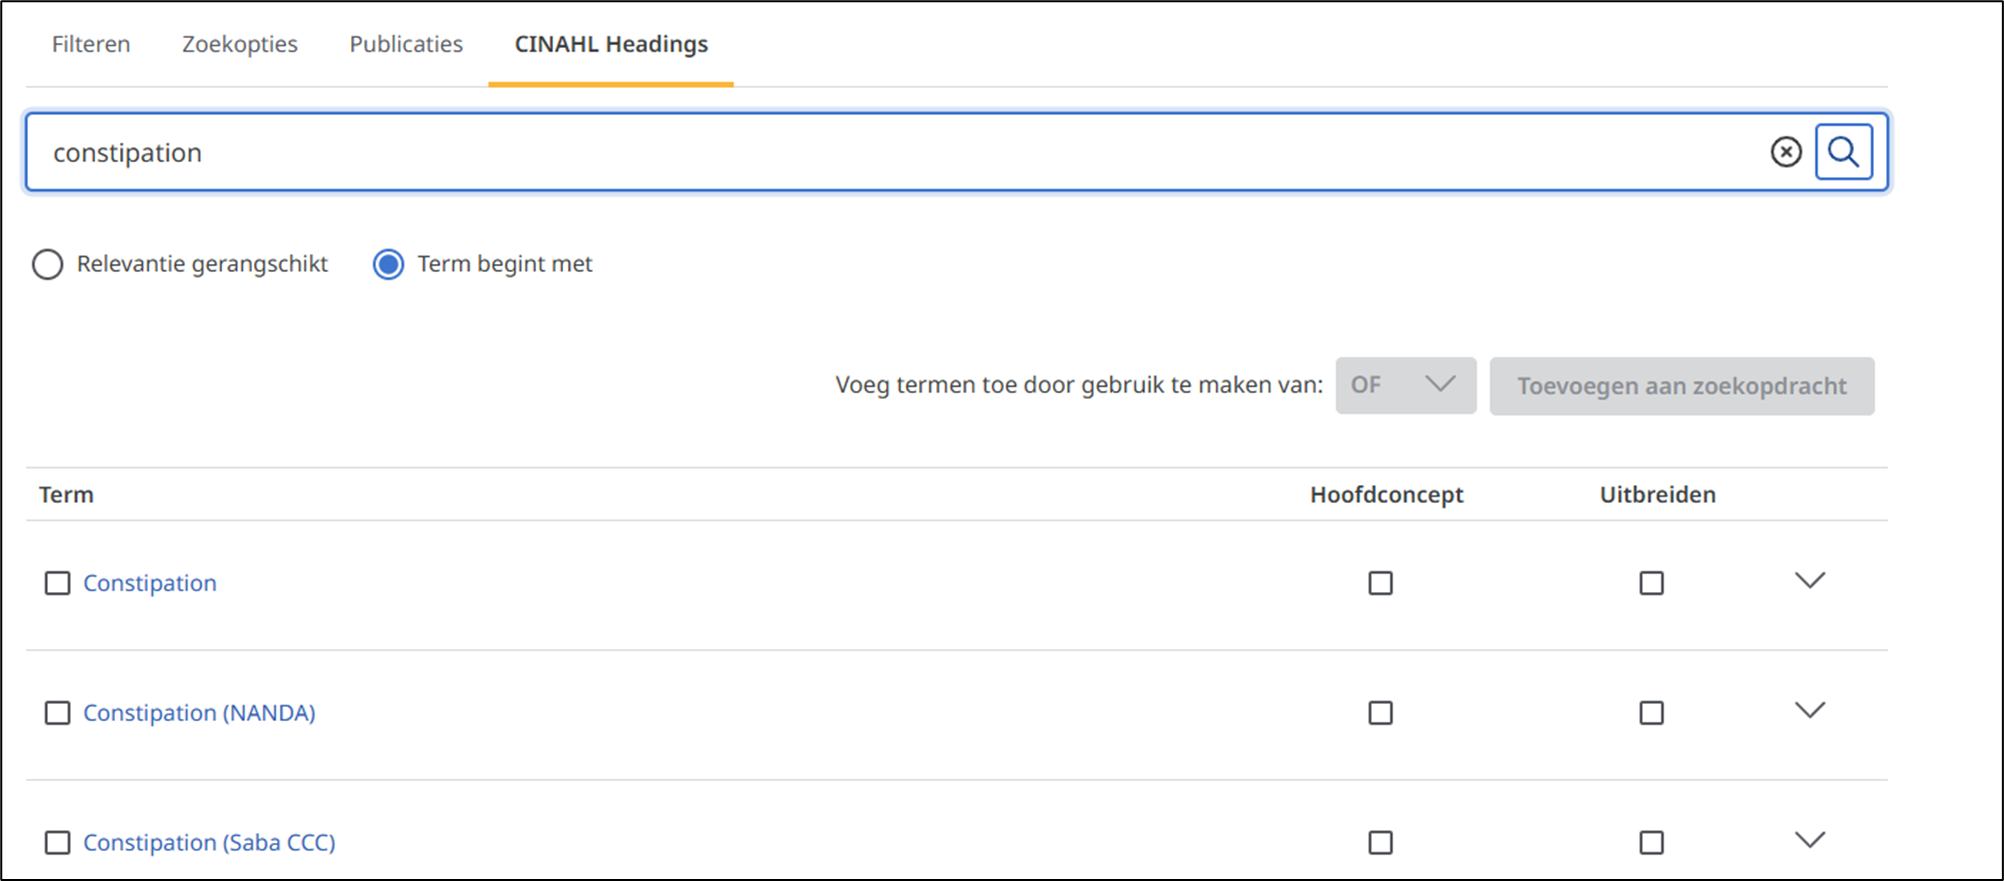Open the Constipation (Saba CCC) heading link
Image resolution: width=2004 pixels, height=881 pixels.
point(209,843)
